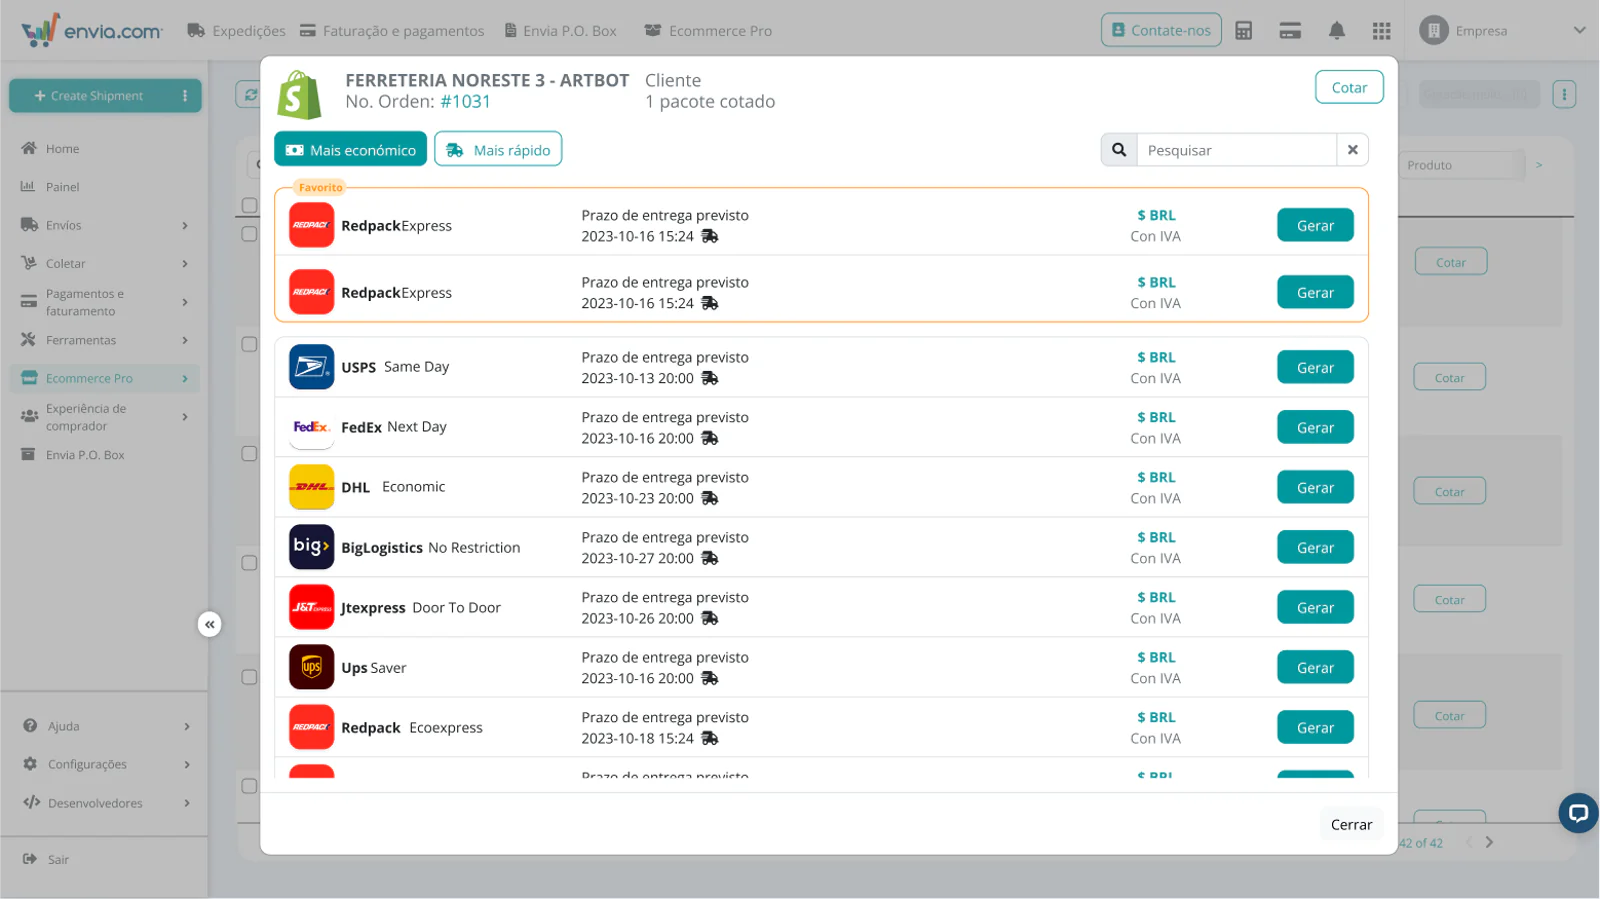
Task: Open order number #1031 link
Action: (x=466, y=101)
